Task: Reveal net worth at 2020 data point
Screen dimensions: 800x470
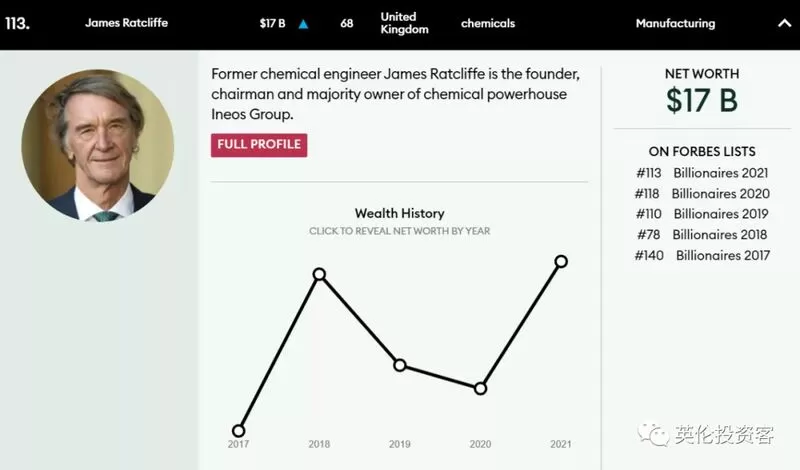Action: [x=480, y=389]
